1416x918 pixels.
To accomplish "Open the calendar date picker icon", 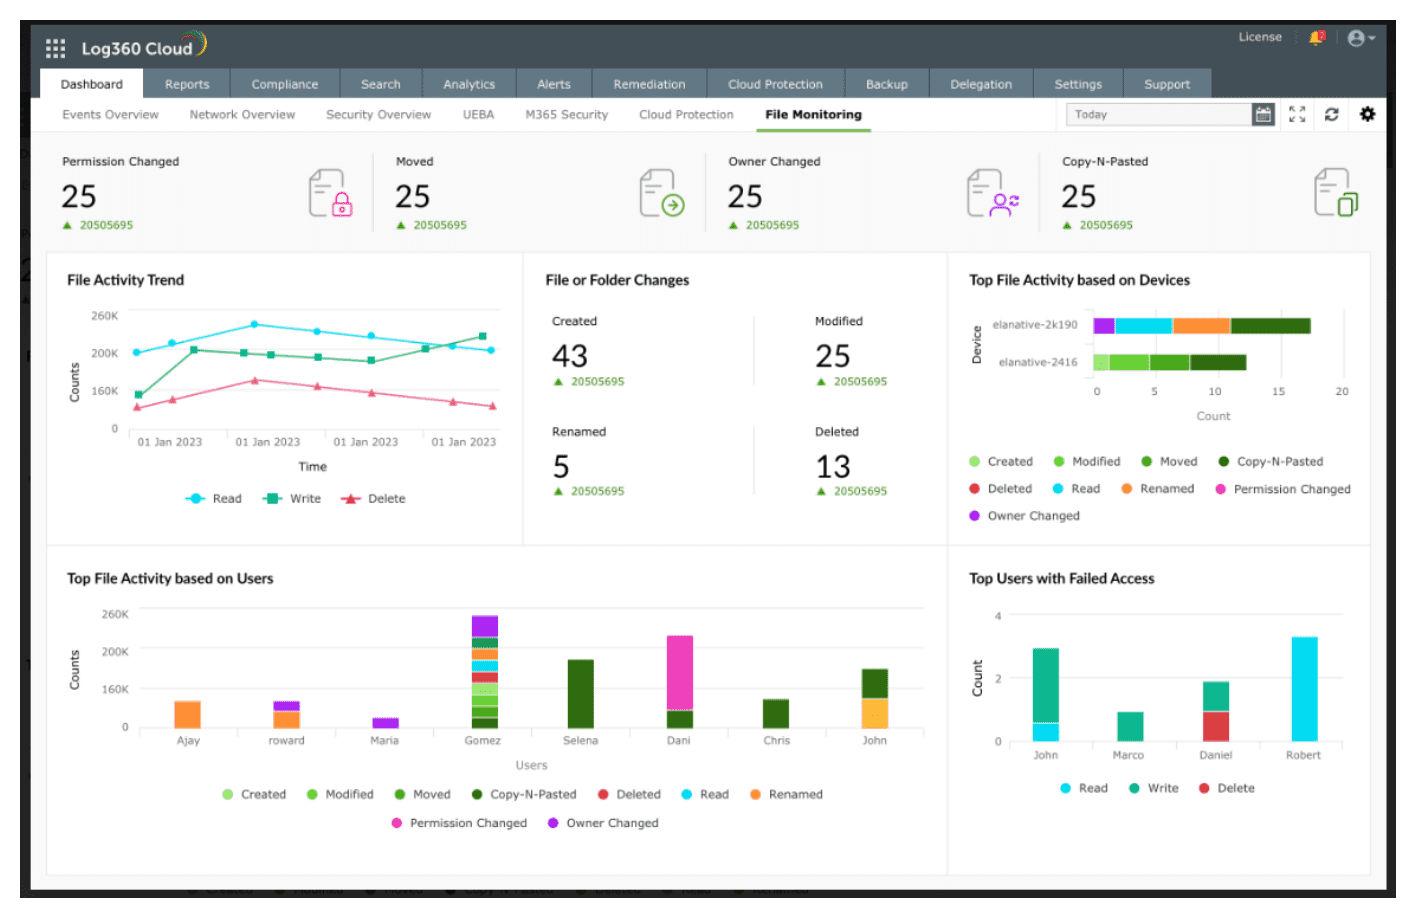I will (1263, 115).
